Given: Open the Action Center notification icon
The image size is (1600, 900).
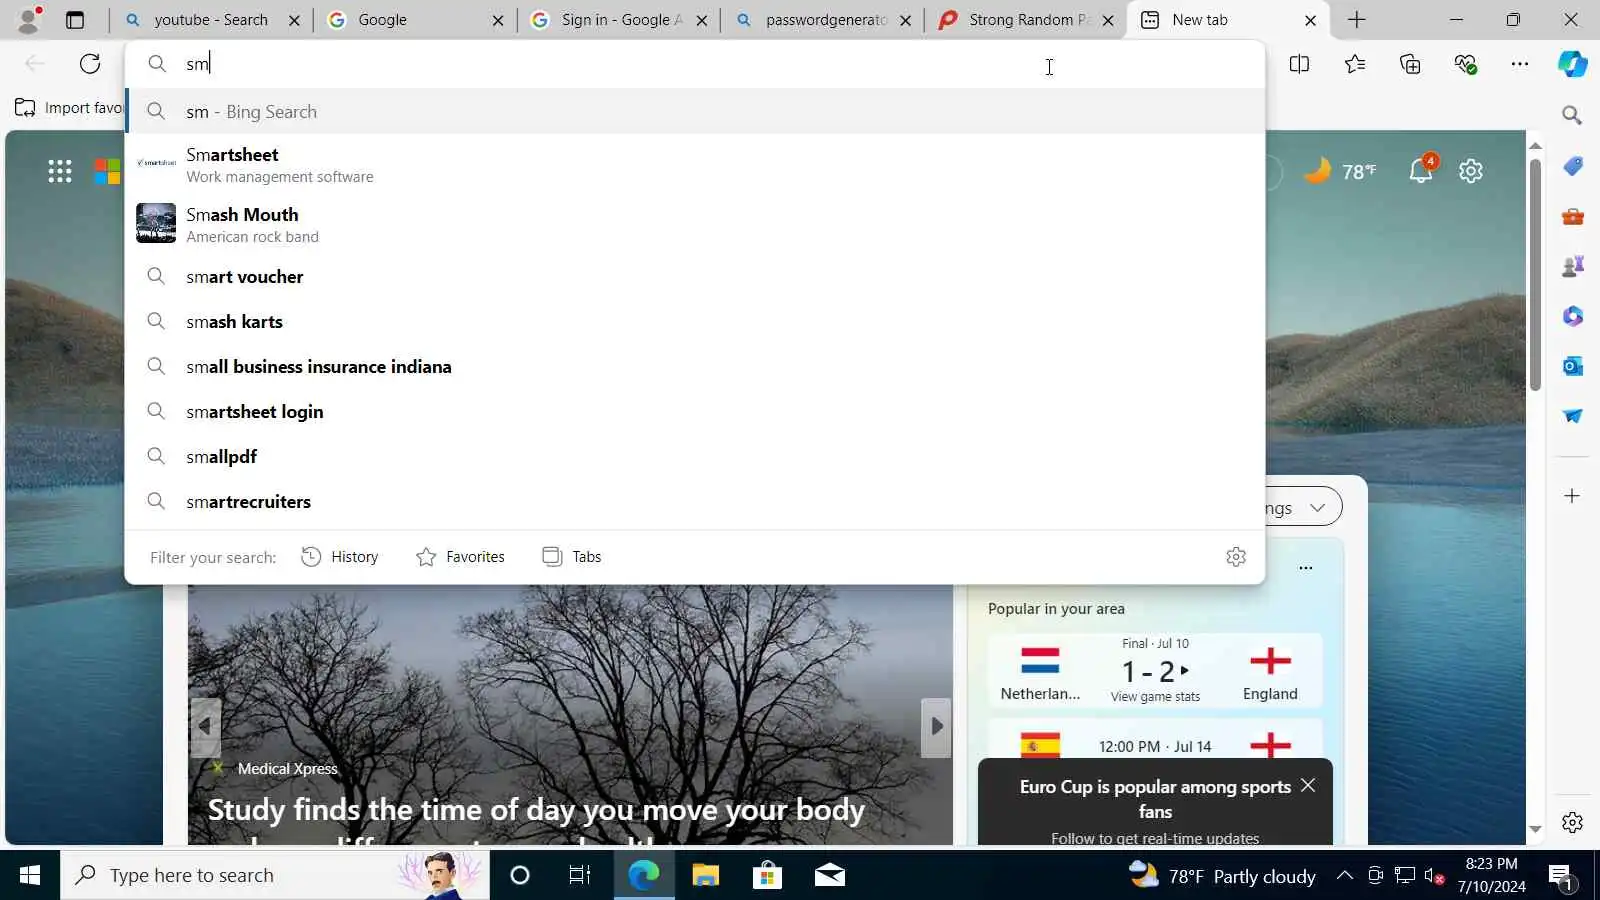Looking at the screenshot, I should [1561, 877].
